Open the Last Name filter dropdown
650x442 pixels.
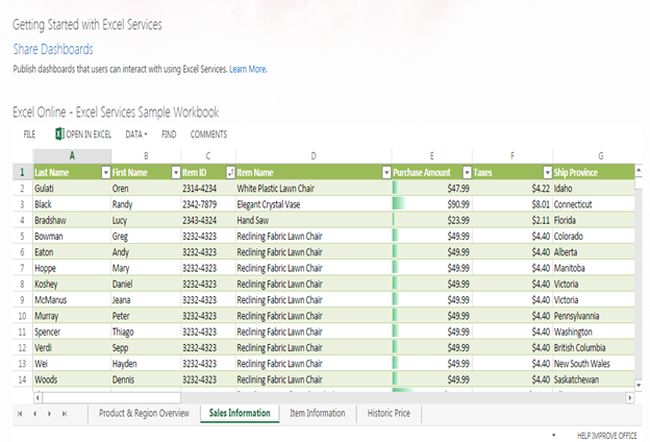[106, 172]
